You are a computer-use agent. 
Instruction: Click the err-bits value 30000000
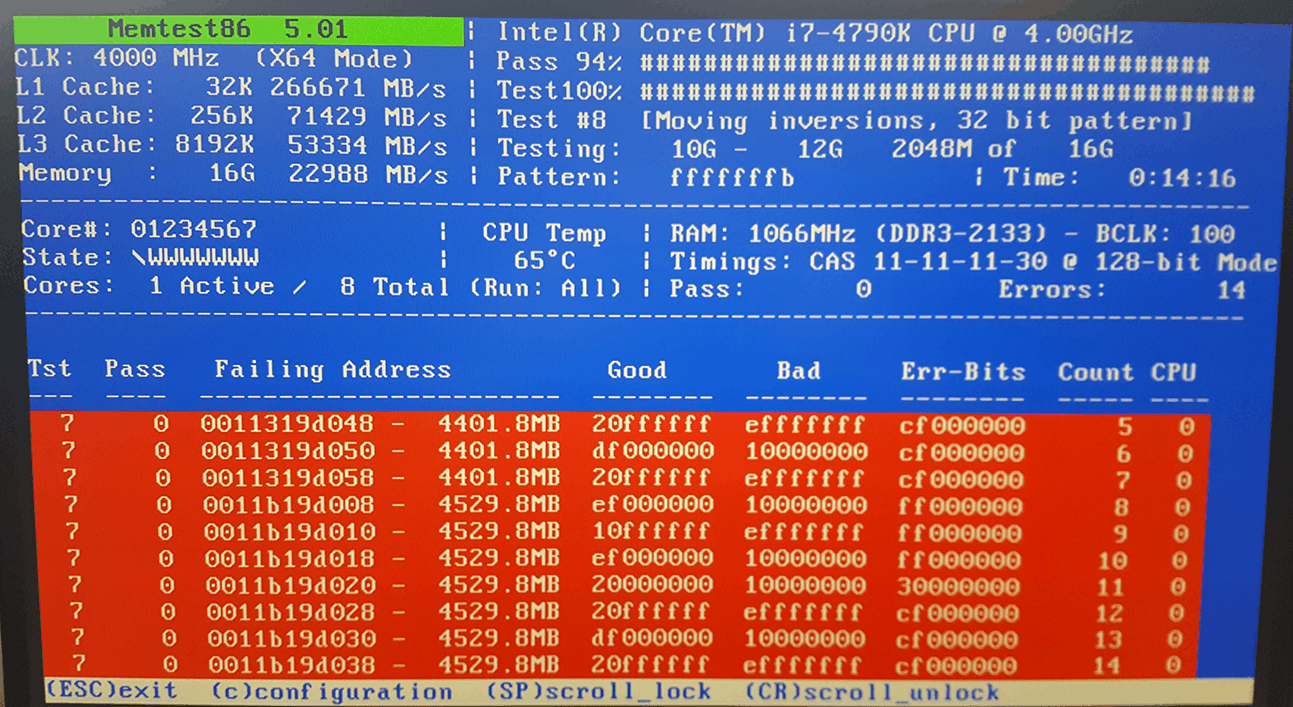(959, 586)
